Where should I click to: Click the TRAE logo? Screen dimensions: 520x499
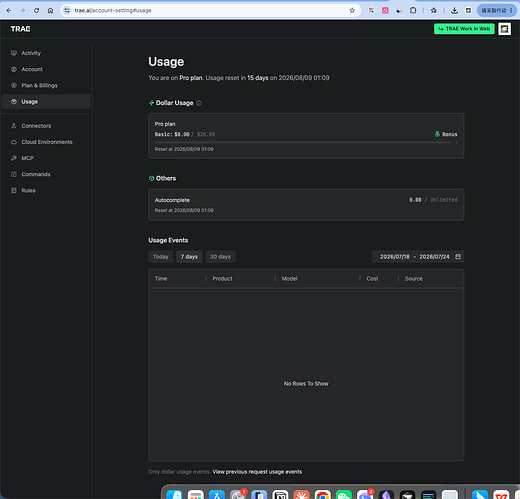point(20,29)
